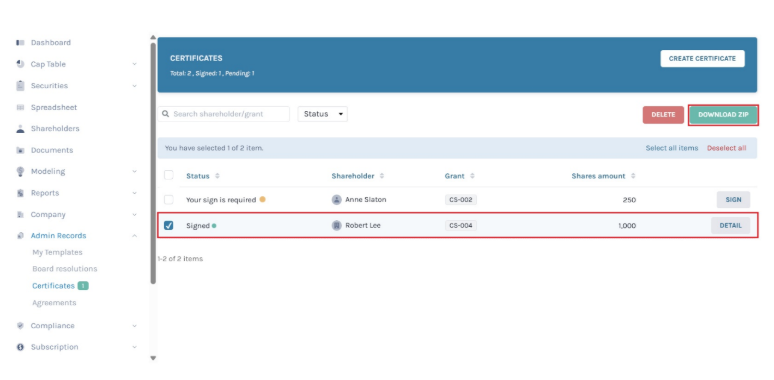This screenshot has height=380, width=774.
Task: Click the Subscription dollar icon
Action: point(20,347)
